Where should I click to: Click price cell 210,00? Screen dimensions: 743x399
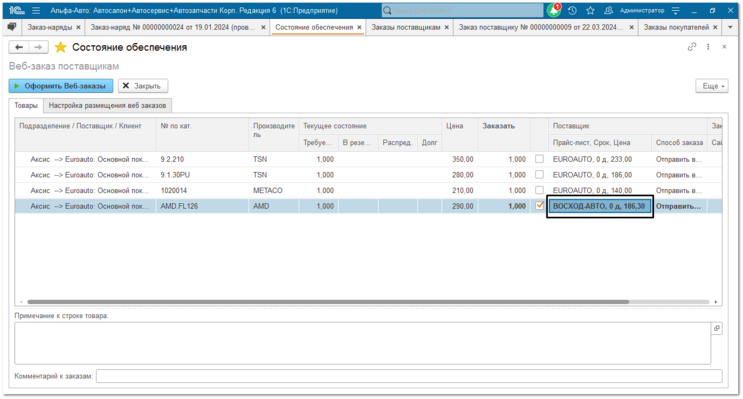coord(460,190)
